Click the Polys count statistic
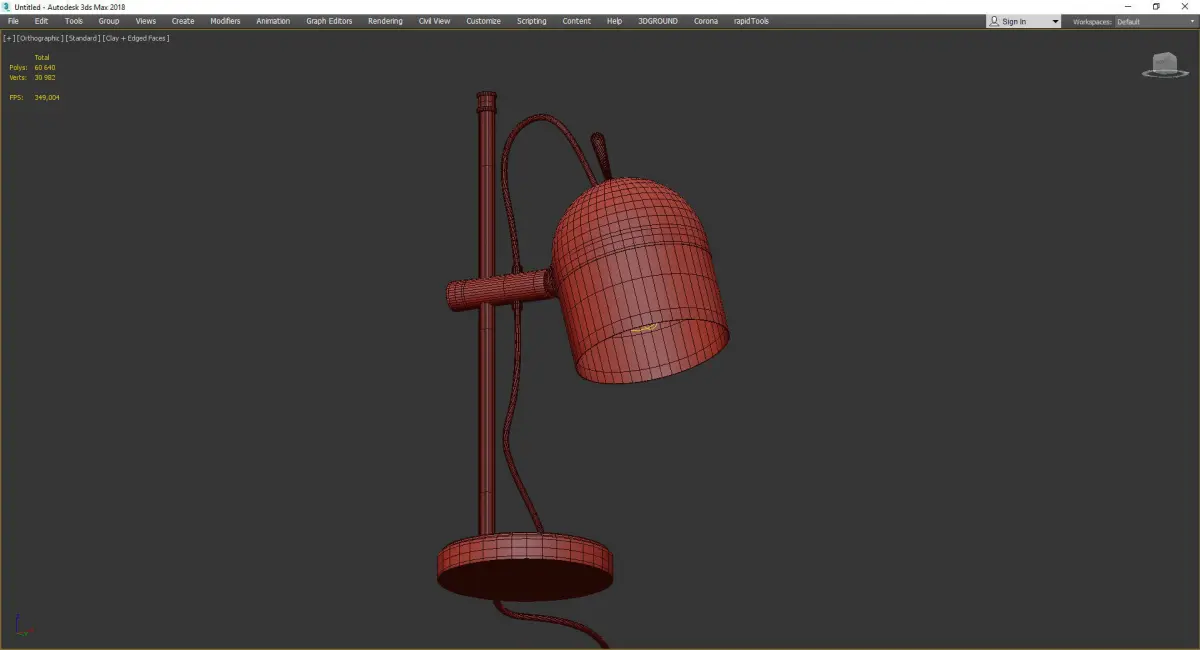This screenshot has width=1200, height=650. (32, 67)
